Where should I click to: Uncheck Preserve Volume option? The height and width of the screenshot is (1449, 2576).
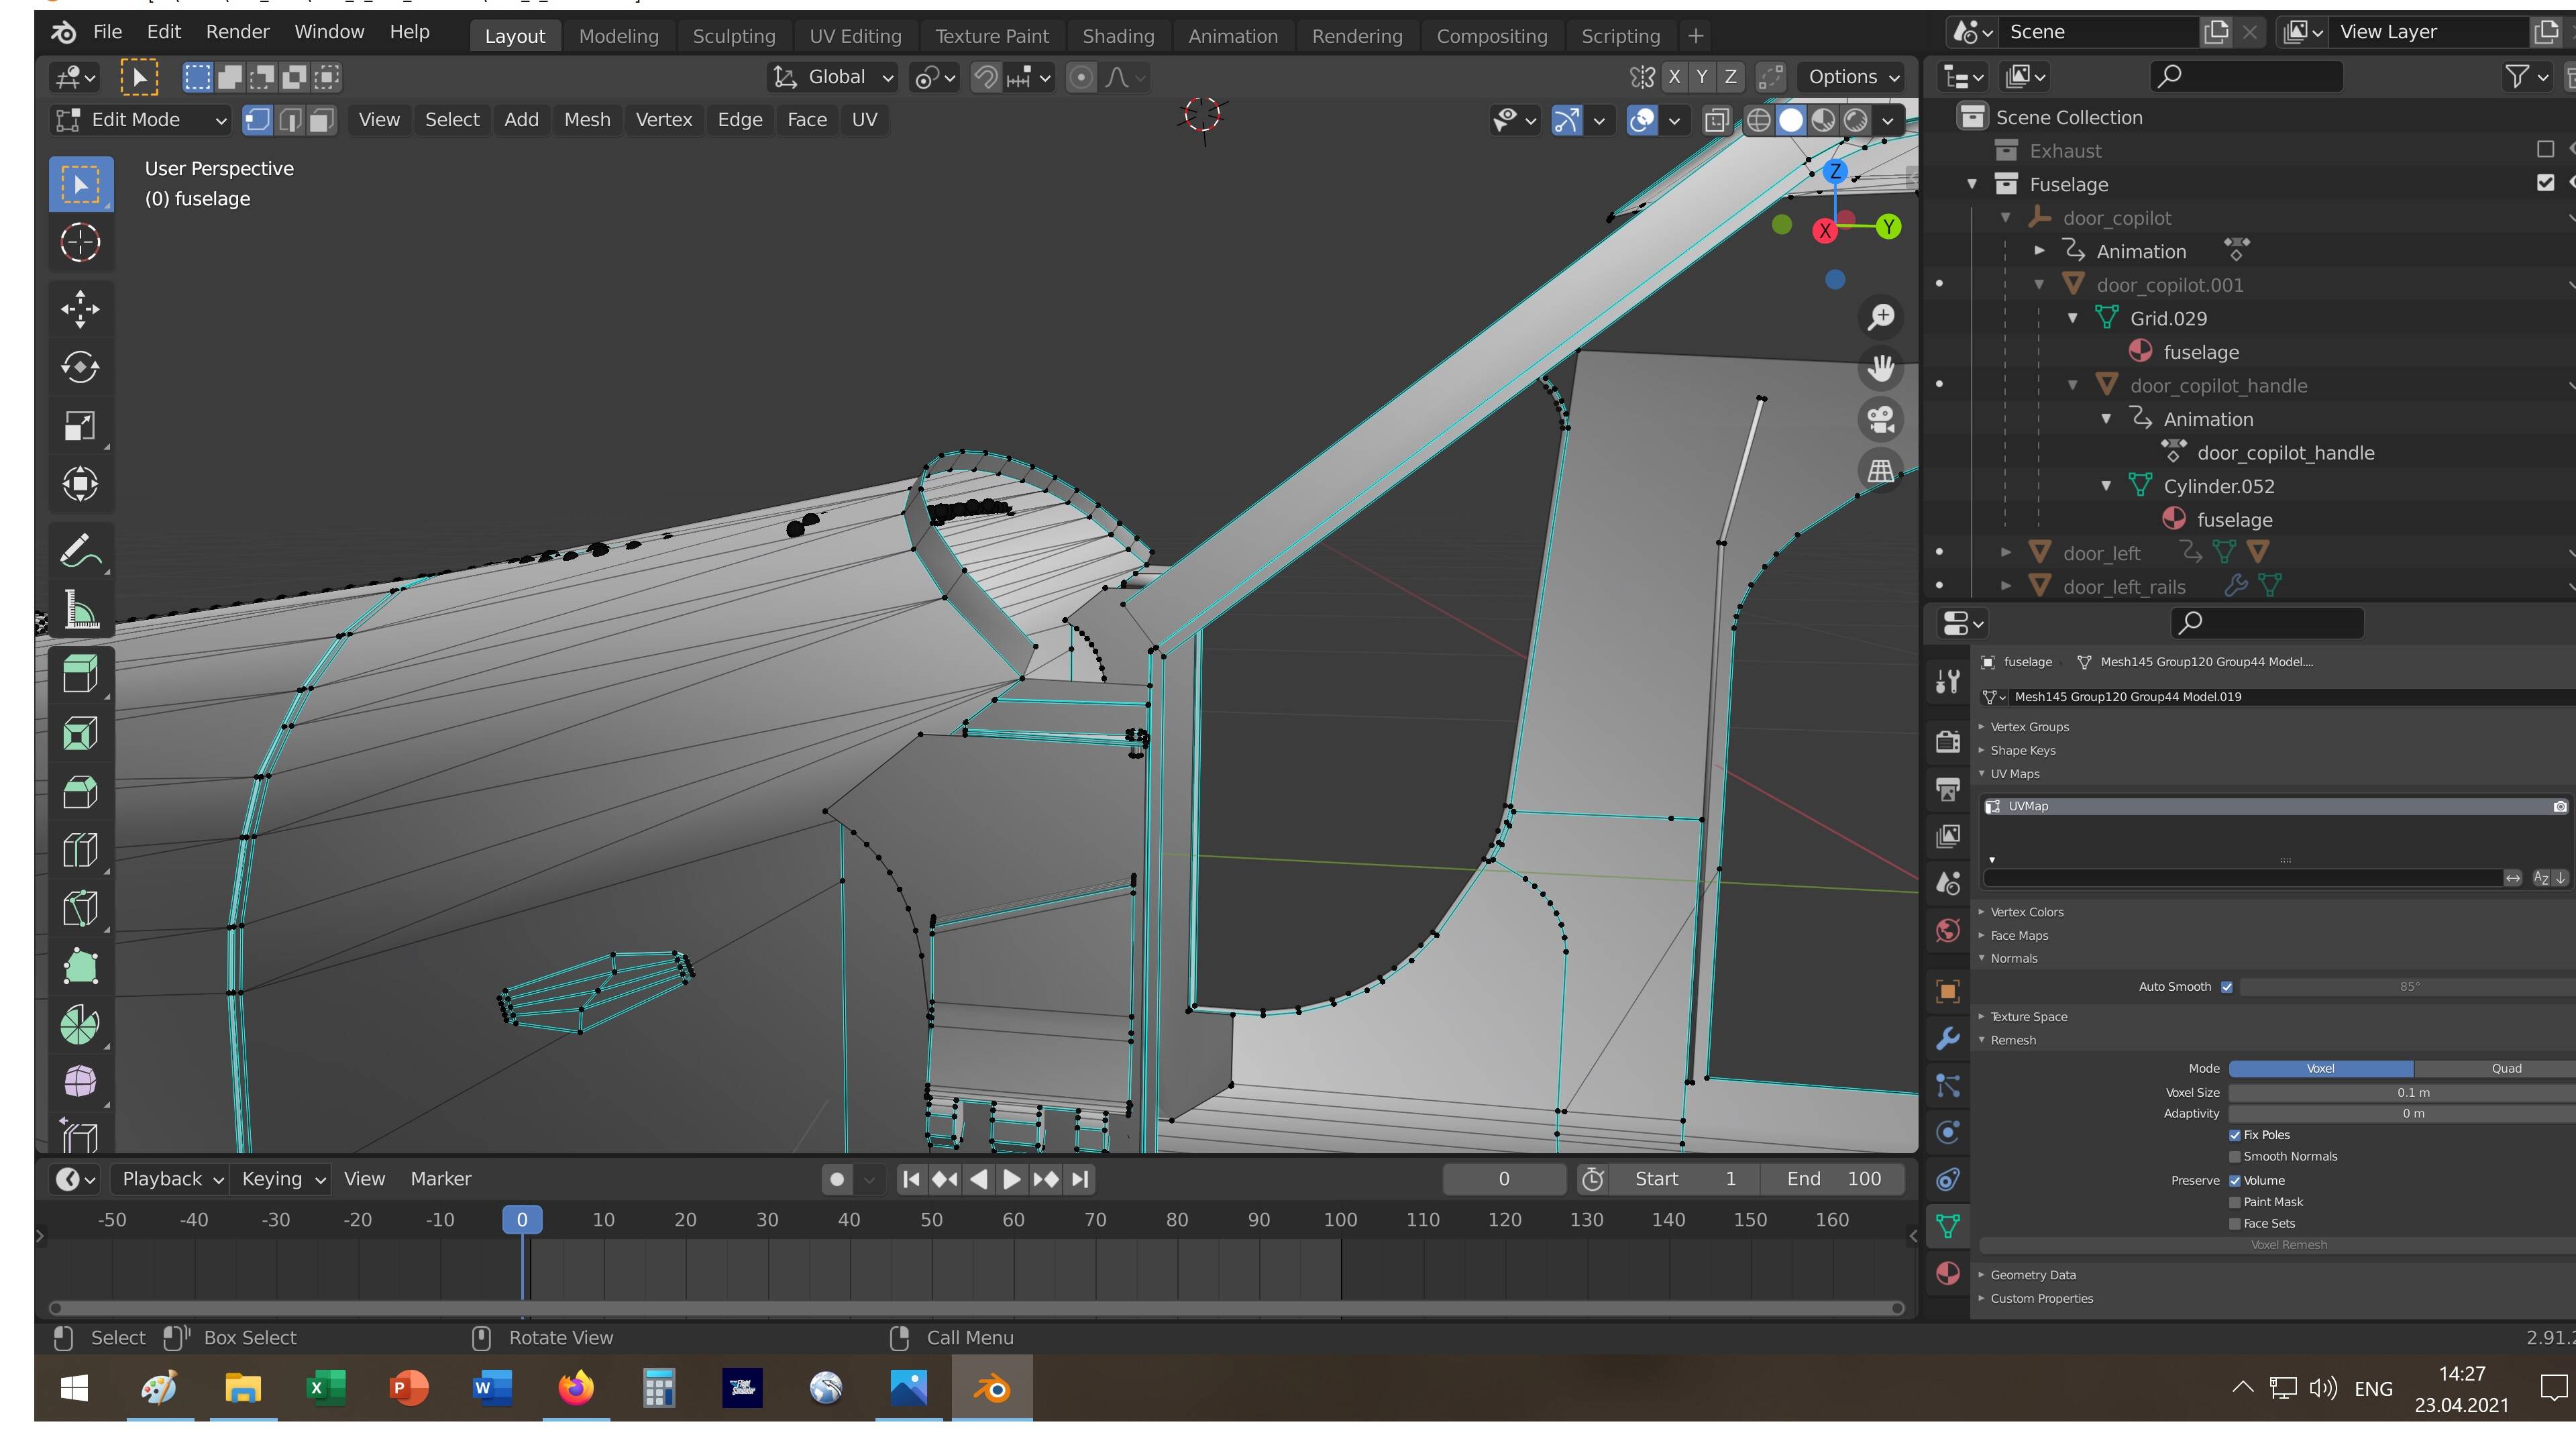pos(2235,1181)
